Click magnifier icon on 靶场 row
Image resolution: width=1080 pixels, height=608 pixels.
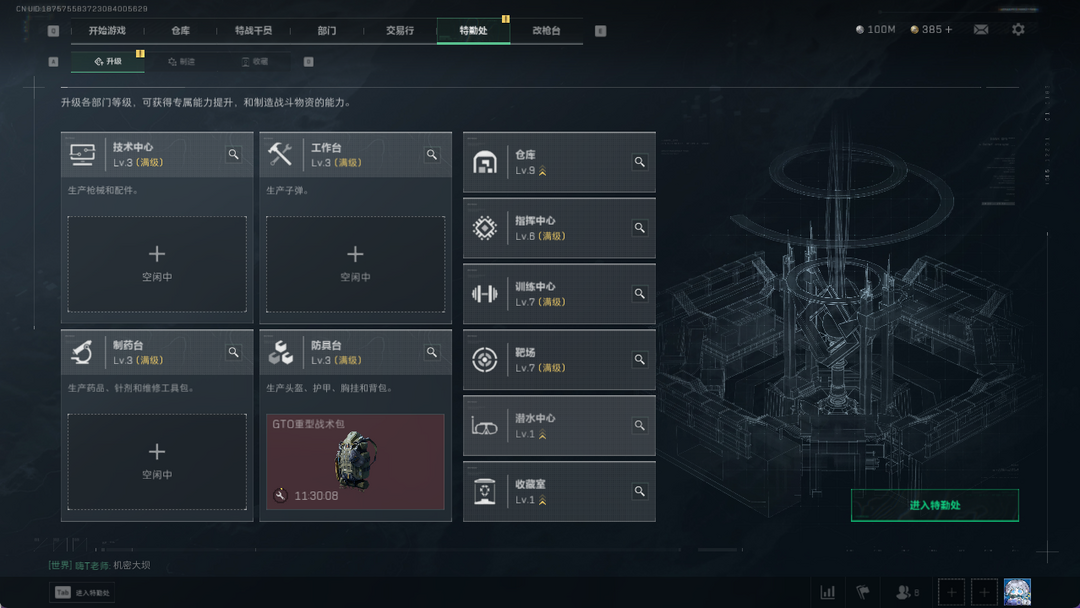tap(640, 359)
